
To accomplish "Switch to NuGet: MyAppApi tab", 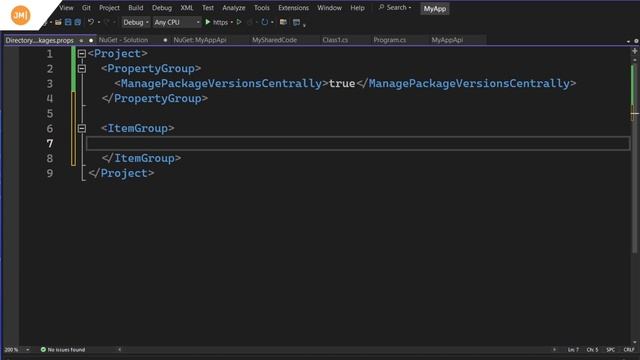I will coord(200,40).
